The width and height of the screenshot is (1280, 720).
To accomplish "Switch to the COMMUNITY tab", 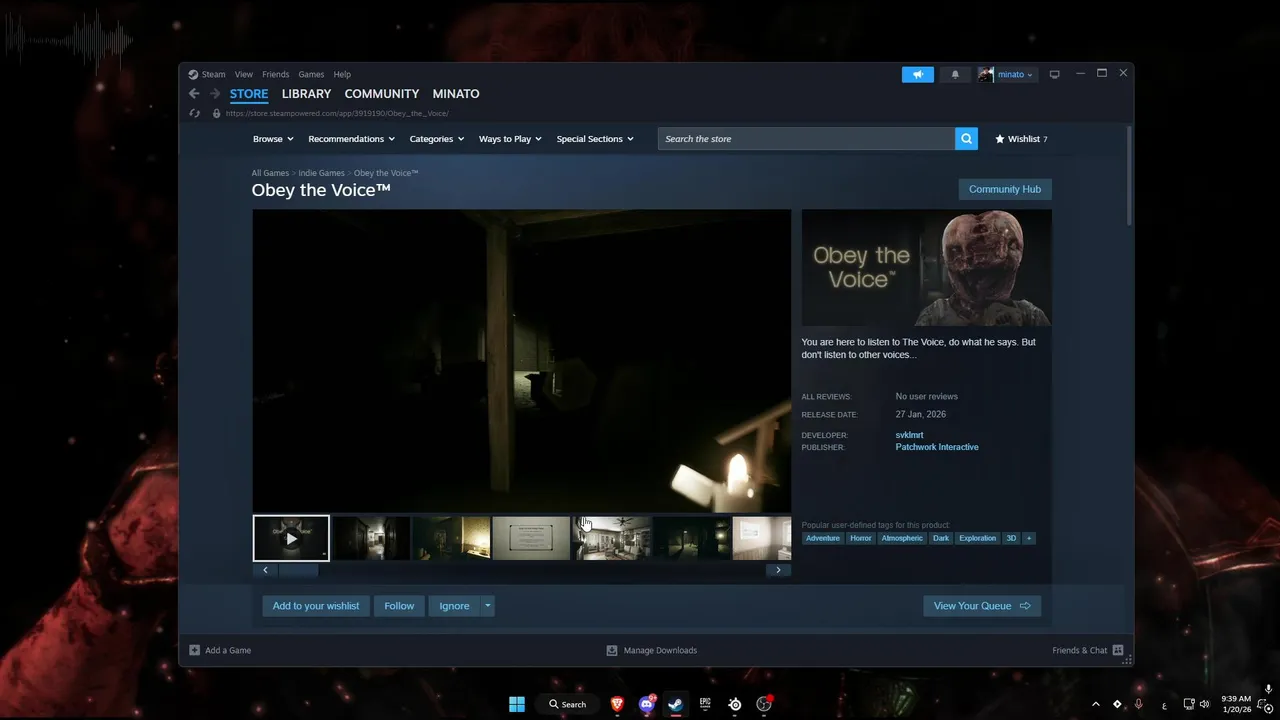I will tap(382, 94).
